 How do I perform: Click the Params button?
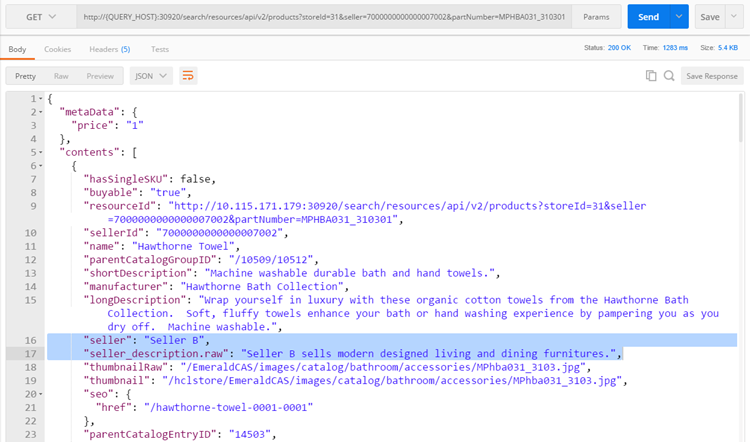pyautogui.click(x=597, y=17)
